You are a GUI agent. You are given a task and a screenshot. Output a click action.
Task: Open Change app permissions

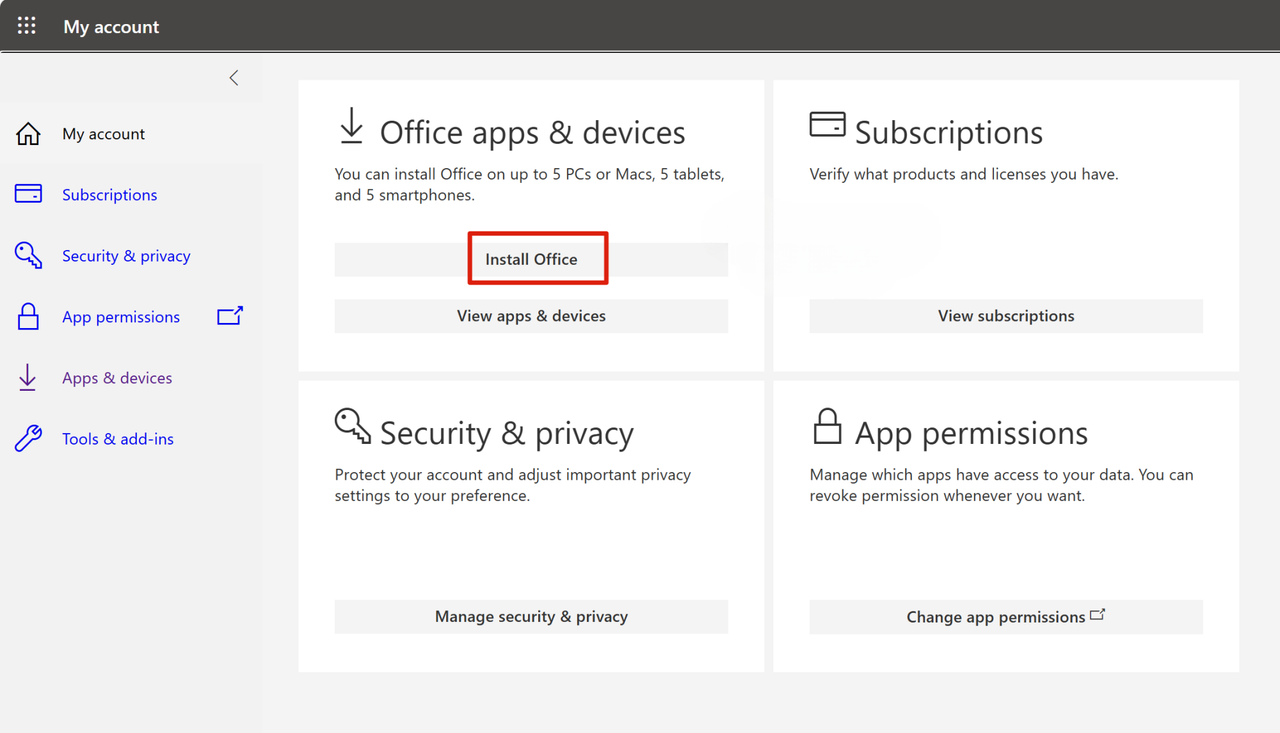pos(1006,616)
